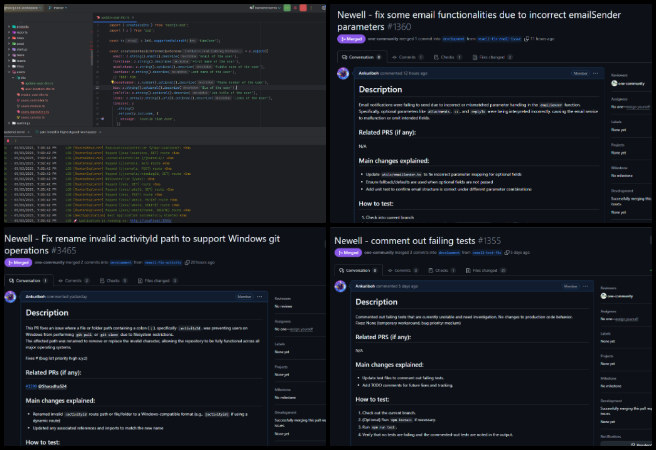This screenshot has height=450, width=656.
Task: Open the Checks tab in PR #1355
Action: point(442,271)
